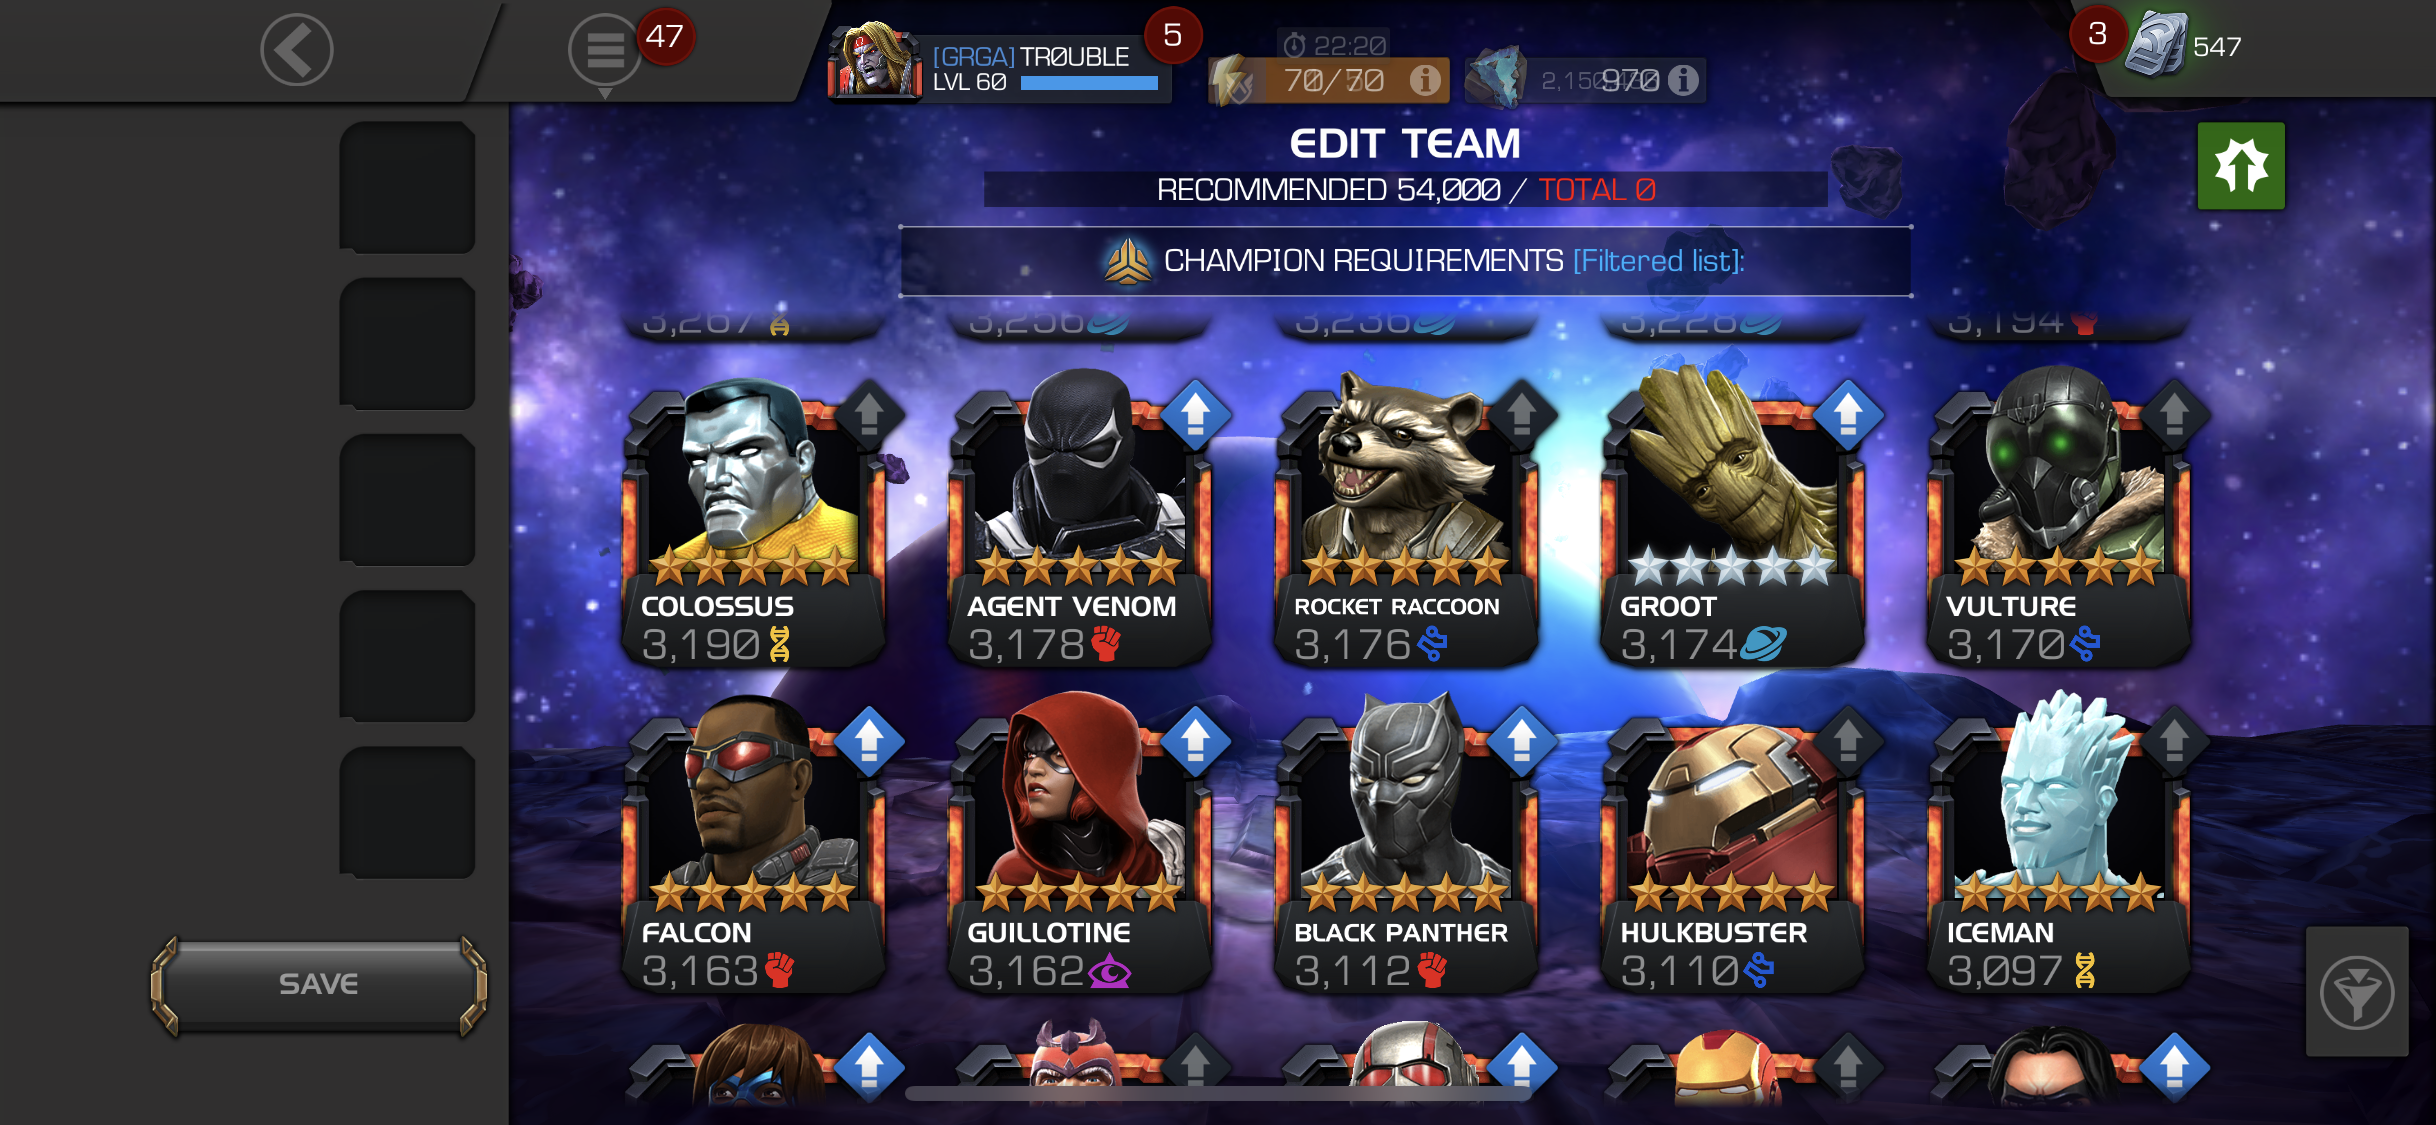Tap the first empty team slot
Image resolution: width=2436 pixels, height=1125 pixels.
tap(407, 188)
